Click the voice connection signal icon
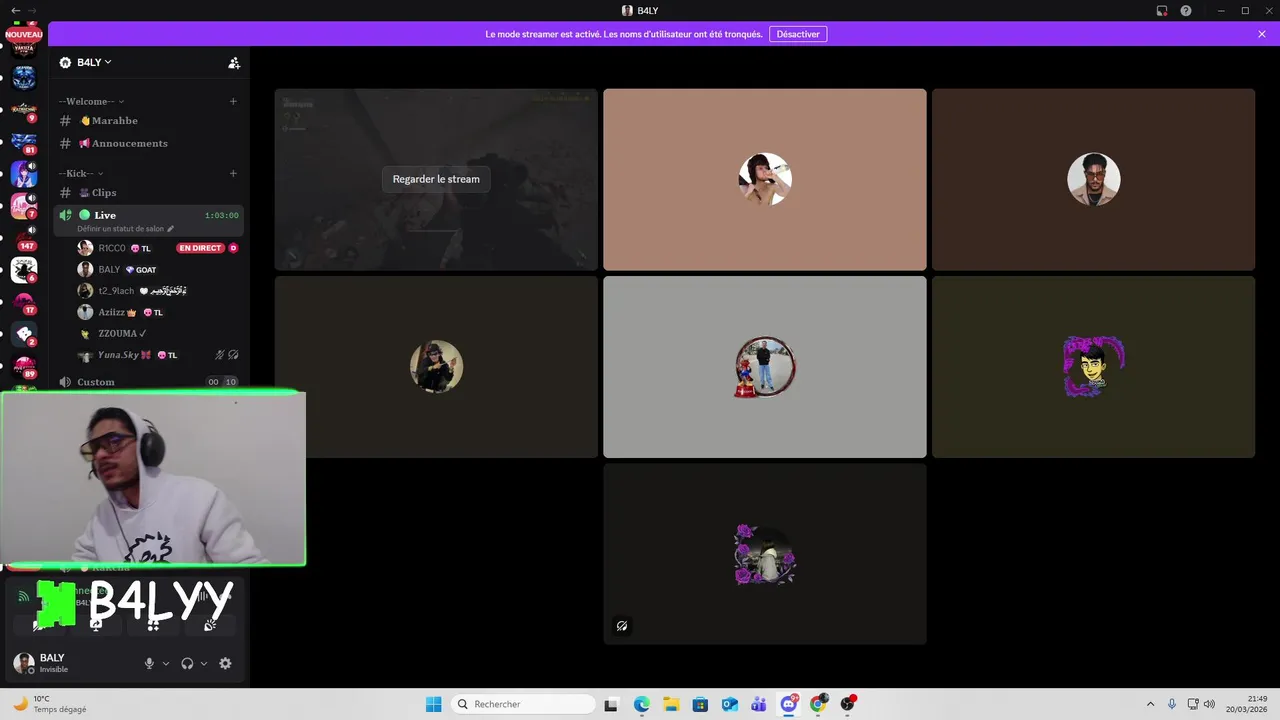This screenshot has width=1280, height=720. [24, 596]
